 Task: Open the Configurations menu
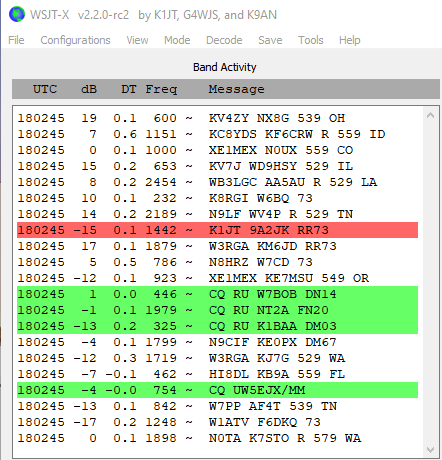coord(75,40)
